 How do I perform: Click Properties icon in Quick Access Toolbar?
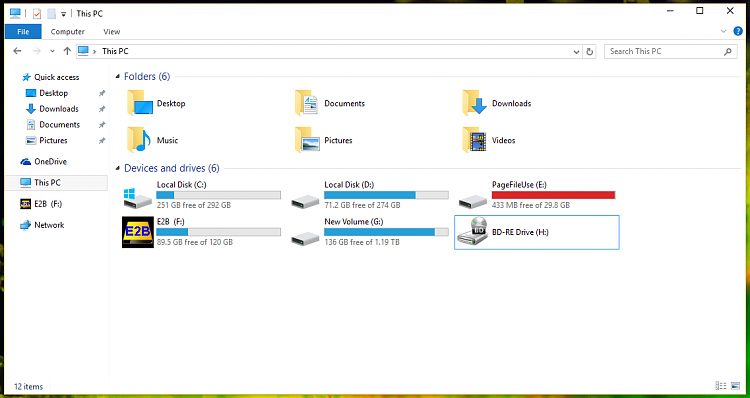tap(37, 13)
